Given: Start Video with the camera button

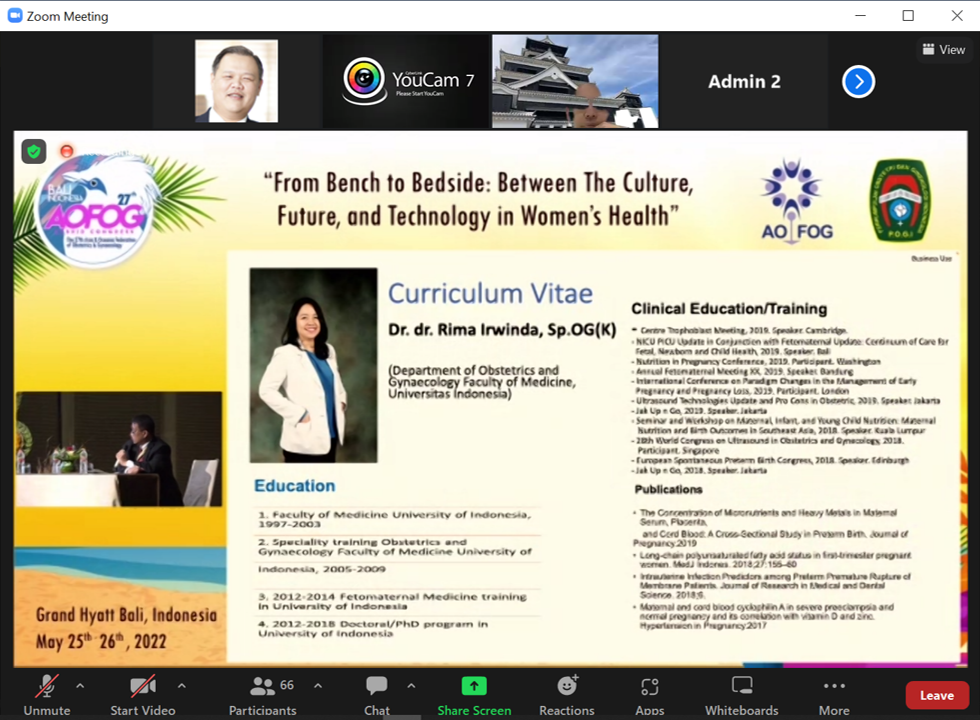Looking at the screenshot, I should point(143,694).
